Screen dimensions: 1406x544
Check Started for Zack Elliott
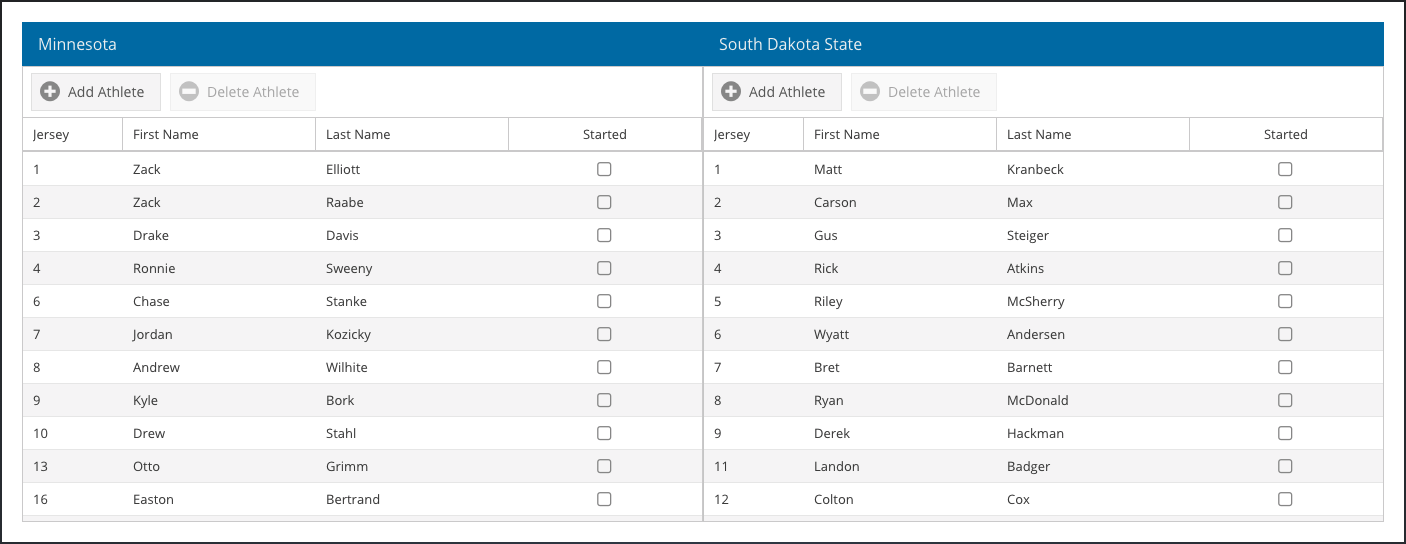604,169
